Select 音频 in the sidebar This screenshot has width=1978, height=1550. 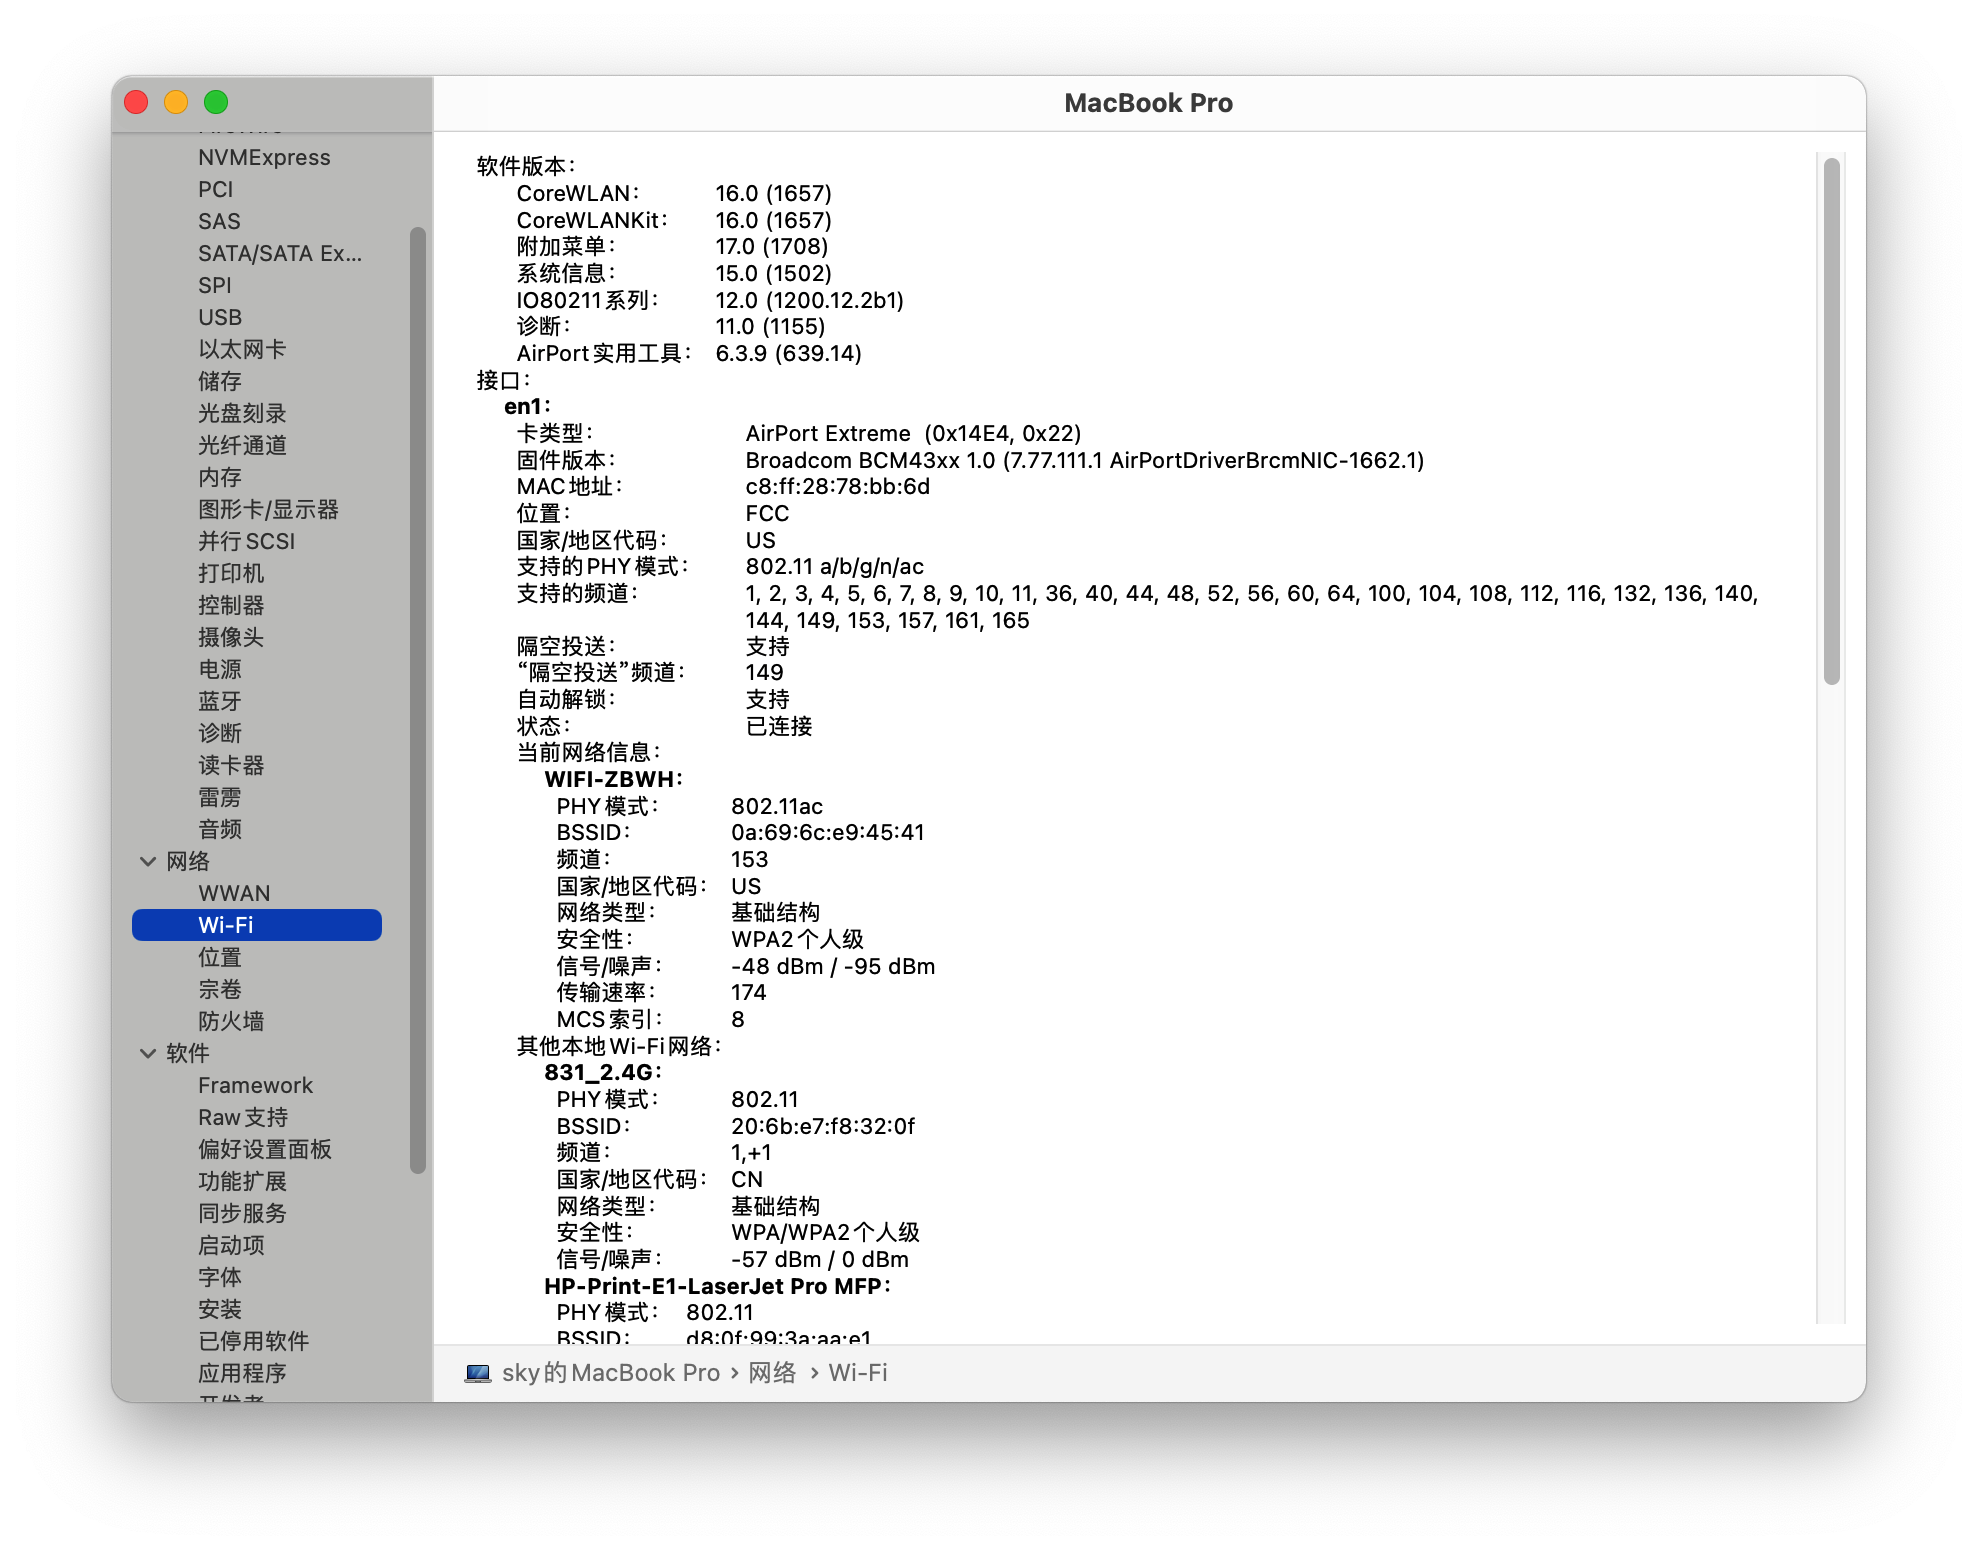click(x=220, y=829)
